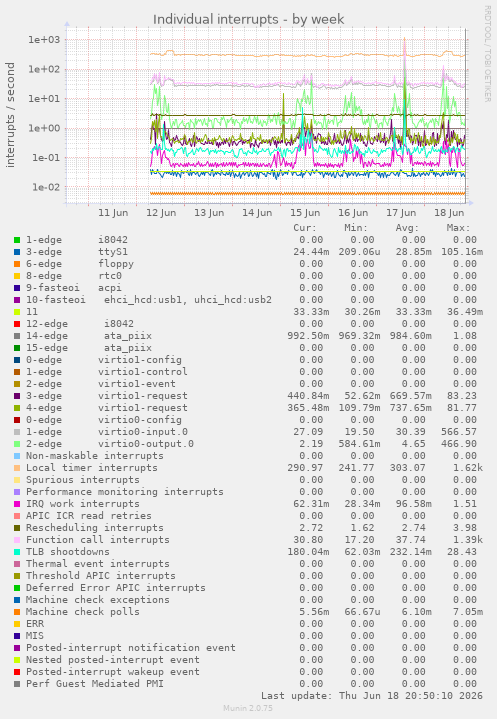Click the "Threshold APIC interrupts" label
497x719 pixels.
[x=100, y=576]
